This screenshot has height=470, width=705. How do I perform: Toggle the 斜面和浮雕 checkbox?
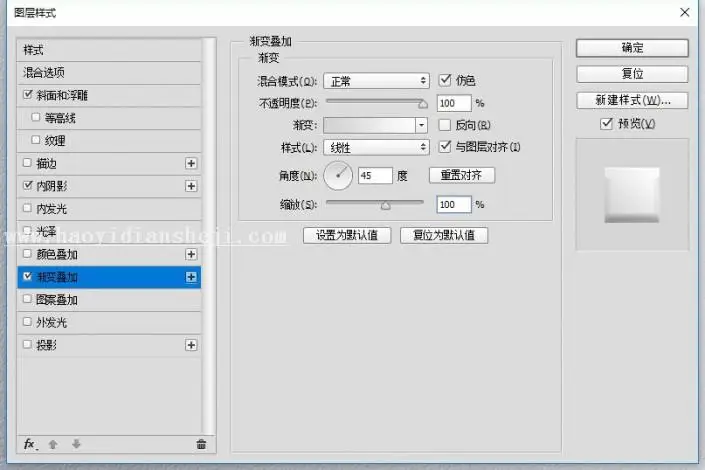pos(28,94)
